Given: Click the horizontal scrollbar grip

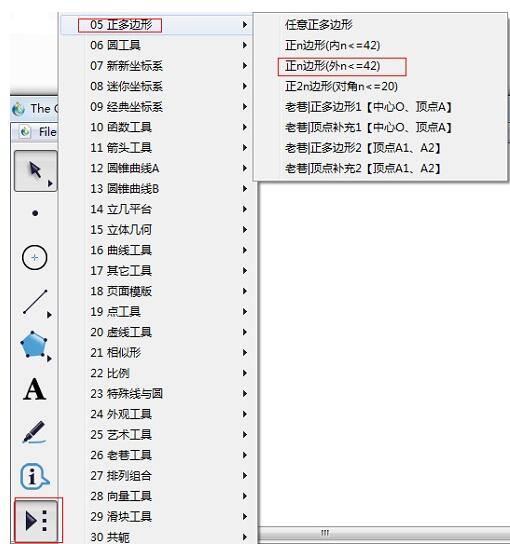Looking at the screenshot, I should [325, 532].
